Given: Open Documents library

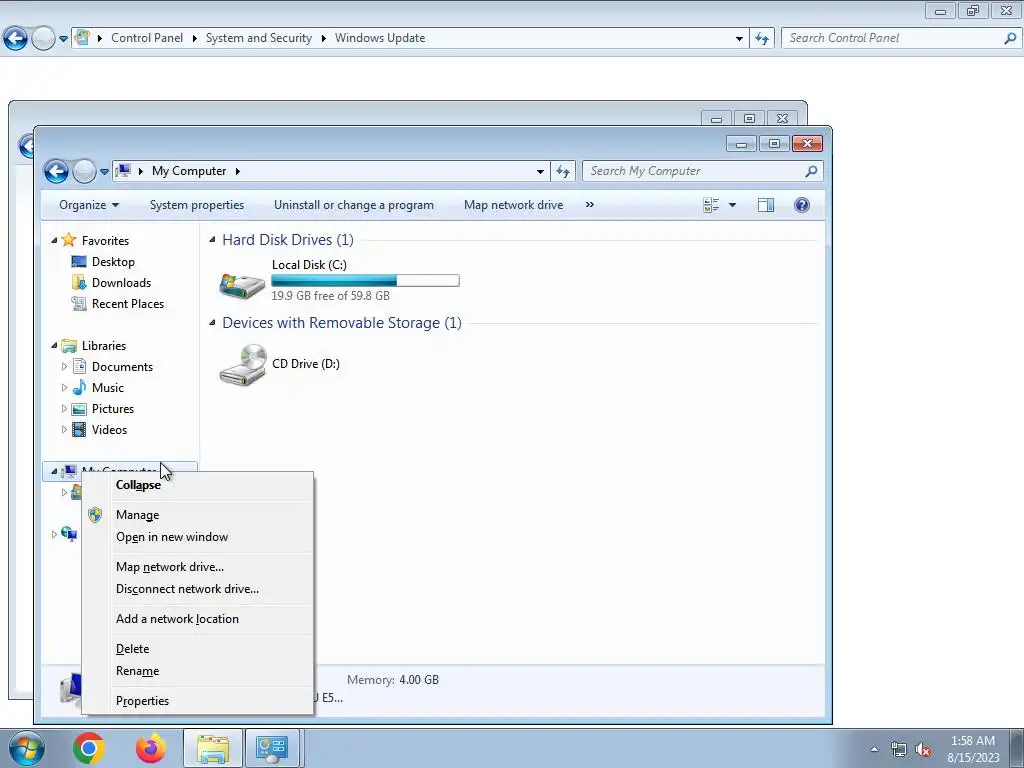Looking at the screenshot, I should (122, 366).
